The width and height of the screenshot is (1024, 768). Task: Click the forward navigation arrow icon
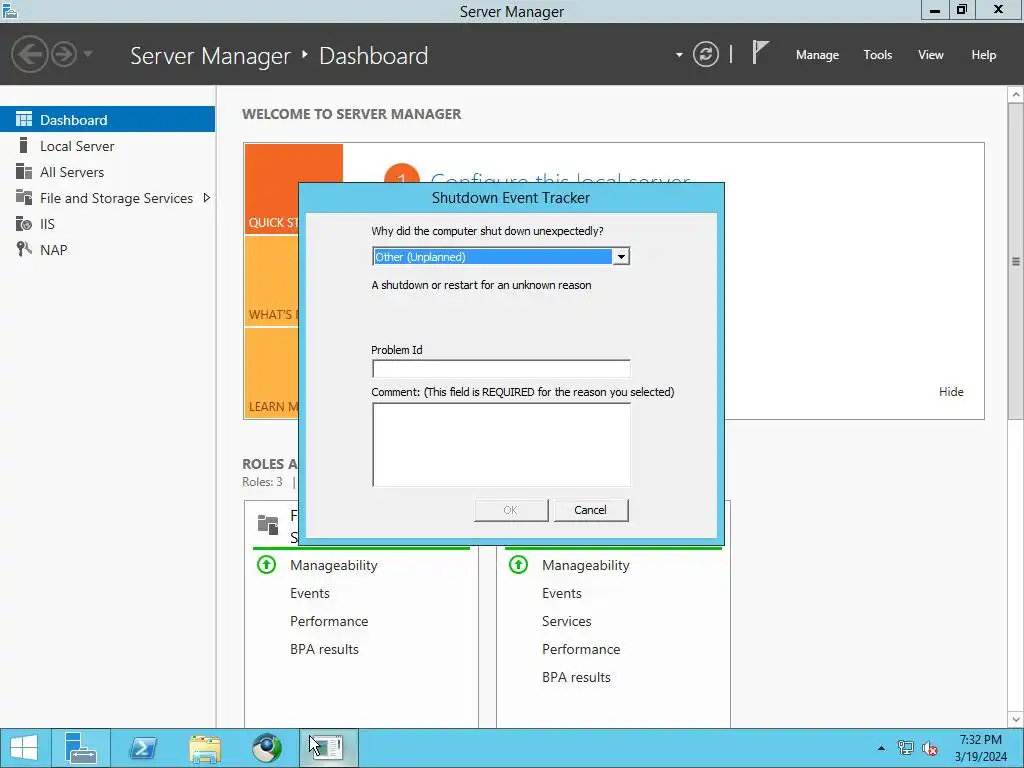click(x=64, y=54)
